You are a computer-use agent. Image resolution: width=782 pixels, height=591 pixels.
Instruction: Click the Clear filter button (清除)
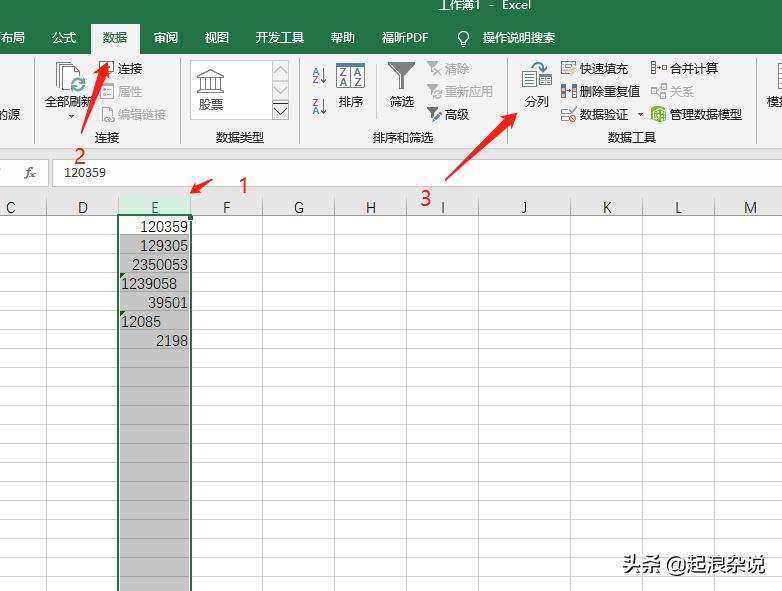point(448,68)
